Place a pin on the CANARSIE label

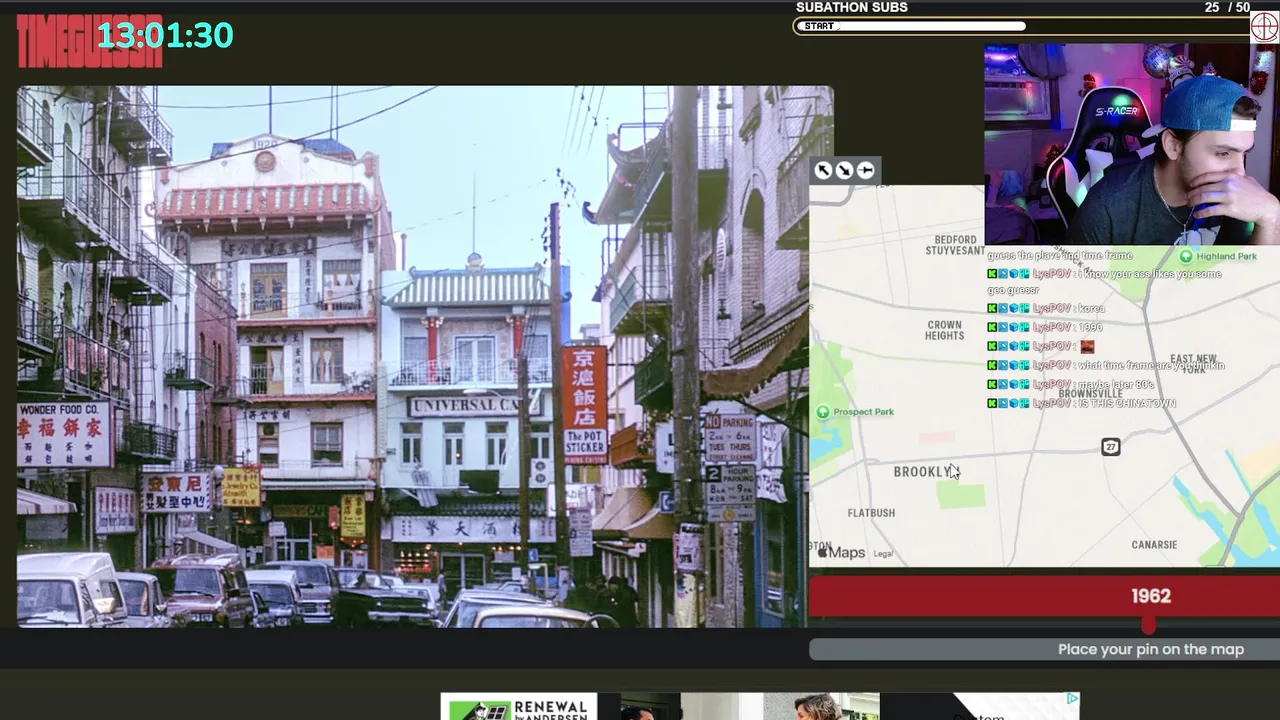1154,545
